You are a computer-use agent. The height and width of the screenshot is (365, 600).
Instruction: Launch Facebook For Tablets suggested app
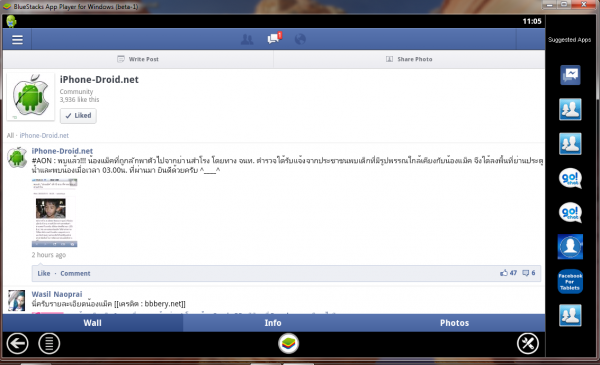point(570,282)
